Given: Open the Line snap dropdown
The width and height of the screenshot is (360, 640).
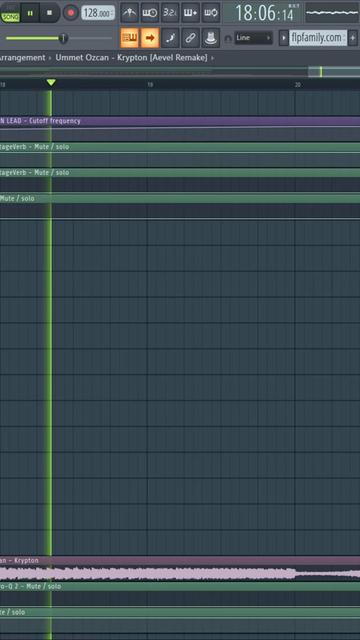Looking at the screenshot, I should coord(253,38).
